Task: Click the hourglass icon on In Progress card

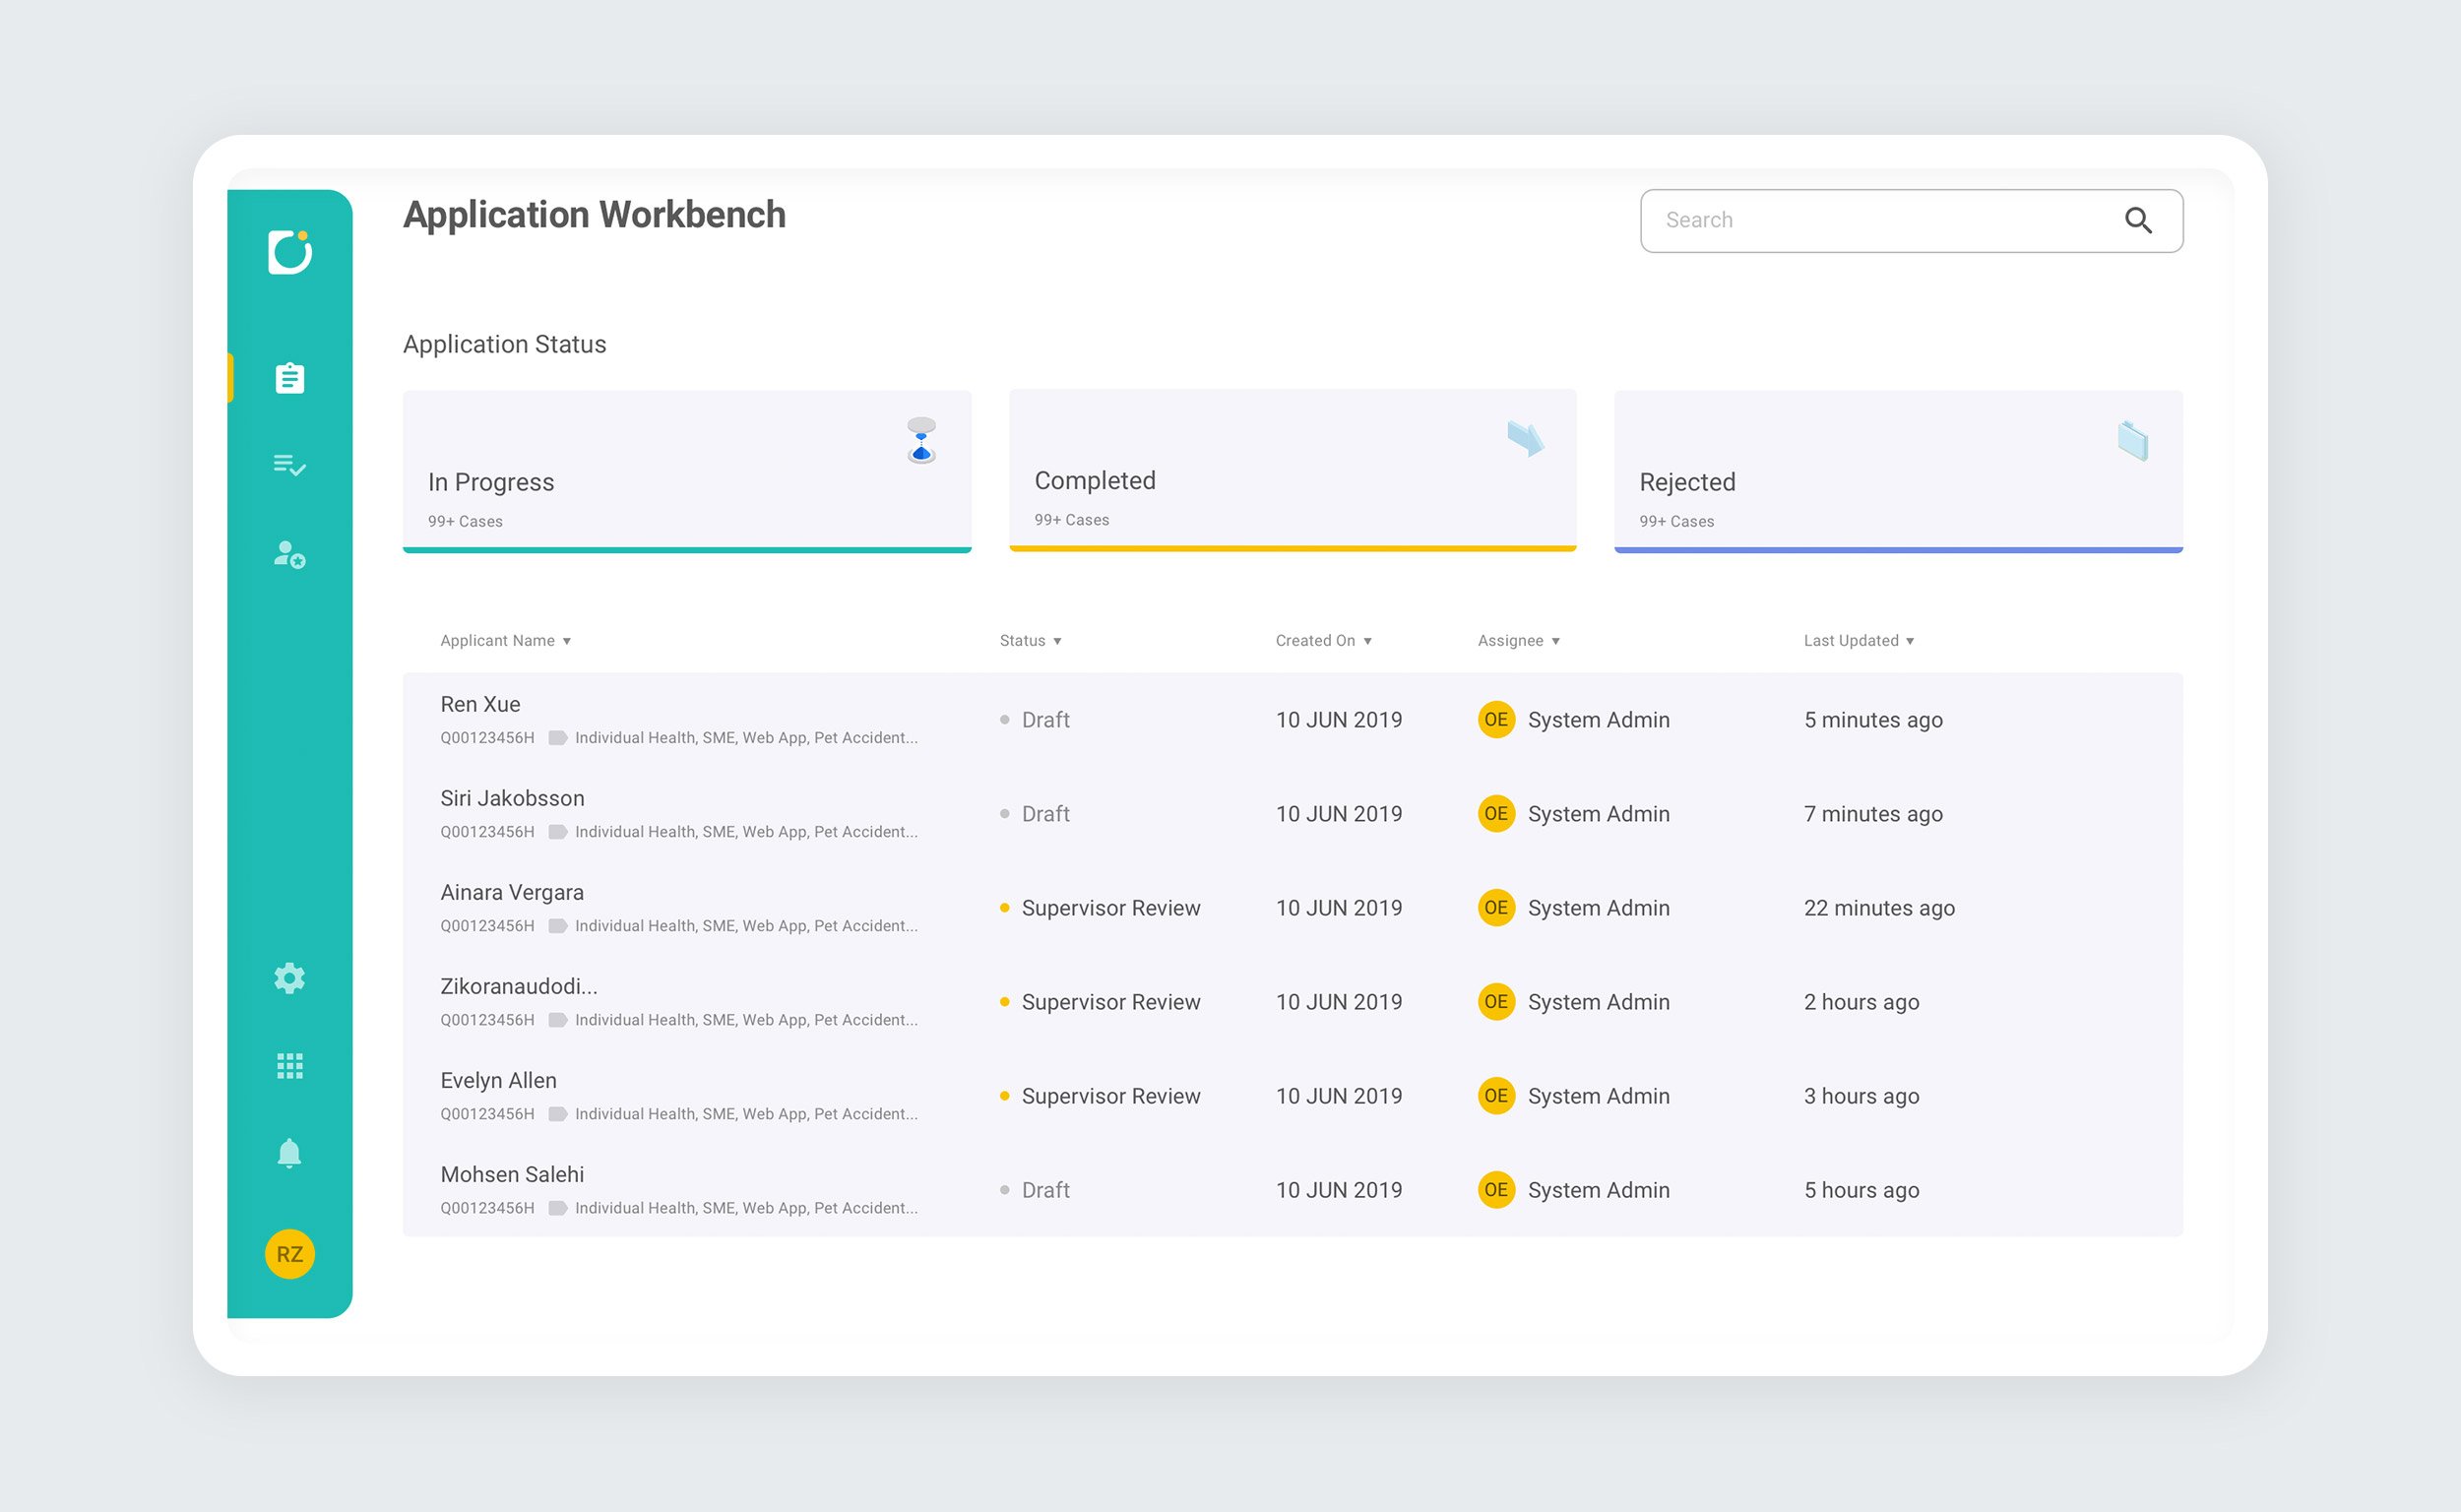Action: point(921,440)
